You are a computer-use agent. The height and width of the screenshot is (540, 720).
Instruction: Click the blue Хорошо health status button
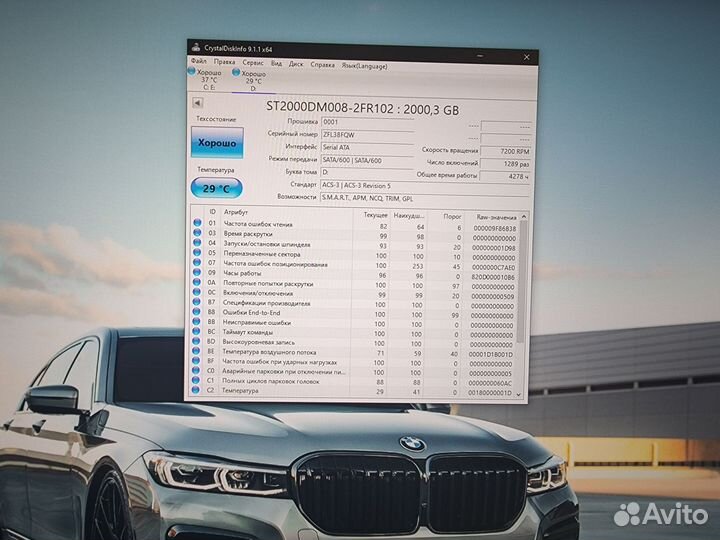click(216, 144)
